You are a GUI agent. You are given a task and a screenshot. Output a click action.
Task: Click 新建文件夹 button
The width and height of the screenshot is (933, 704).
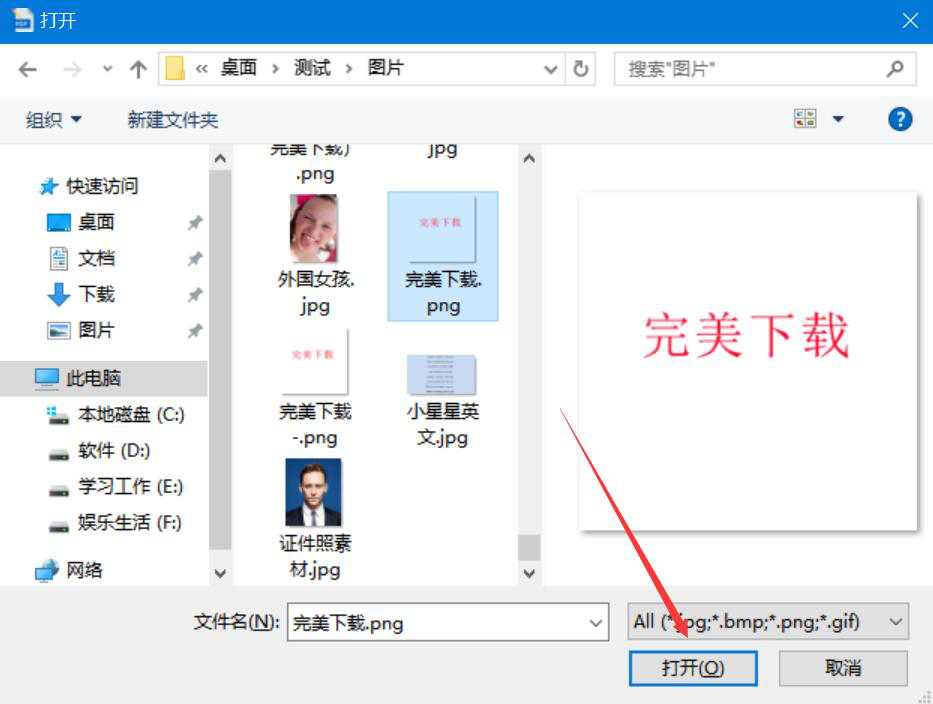(173, 120)
